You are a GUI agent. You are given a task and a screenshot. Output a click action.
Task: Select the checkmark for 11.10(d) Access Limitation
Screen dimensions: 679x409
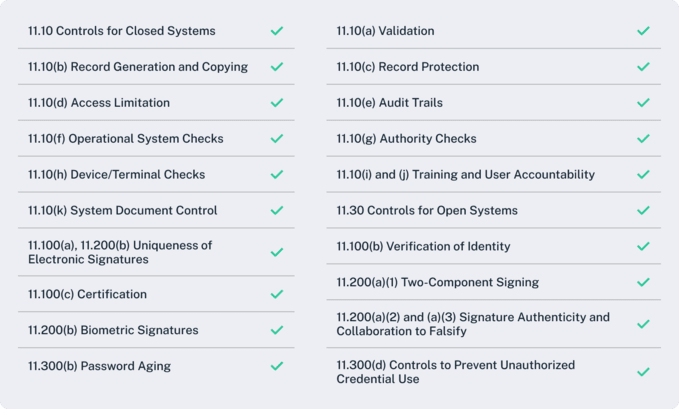(x=277, y=103)
